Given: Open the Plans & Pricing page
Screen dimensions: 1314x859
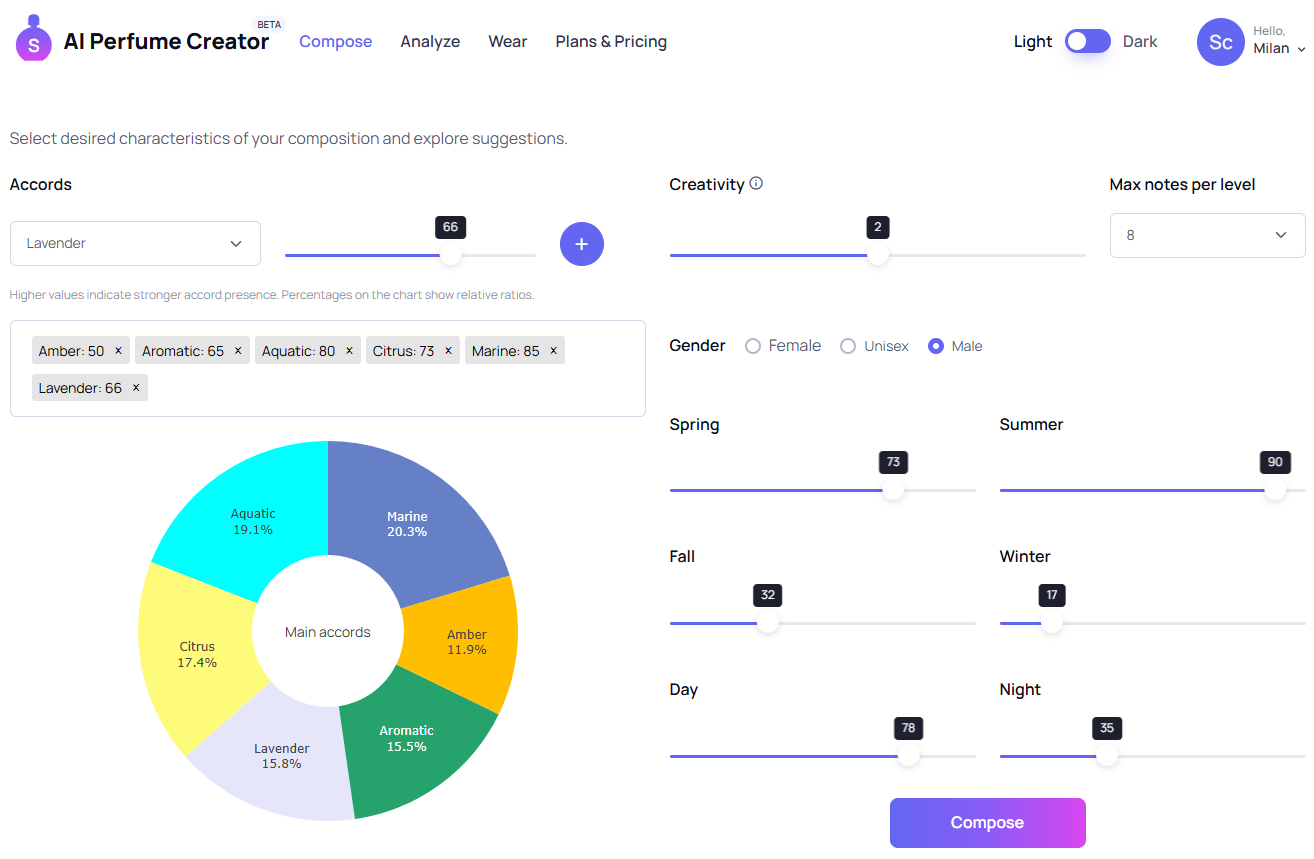Looking at the screenshot, I should click(x=611, y=41).
